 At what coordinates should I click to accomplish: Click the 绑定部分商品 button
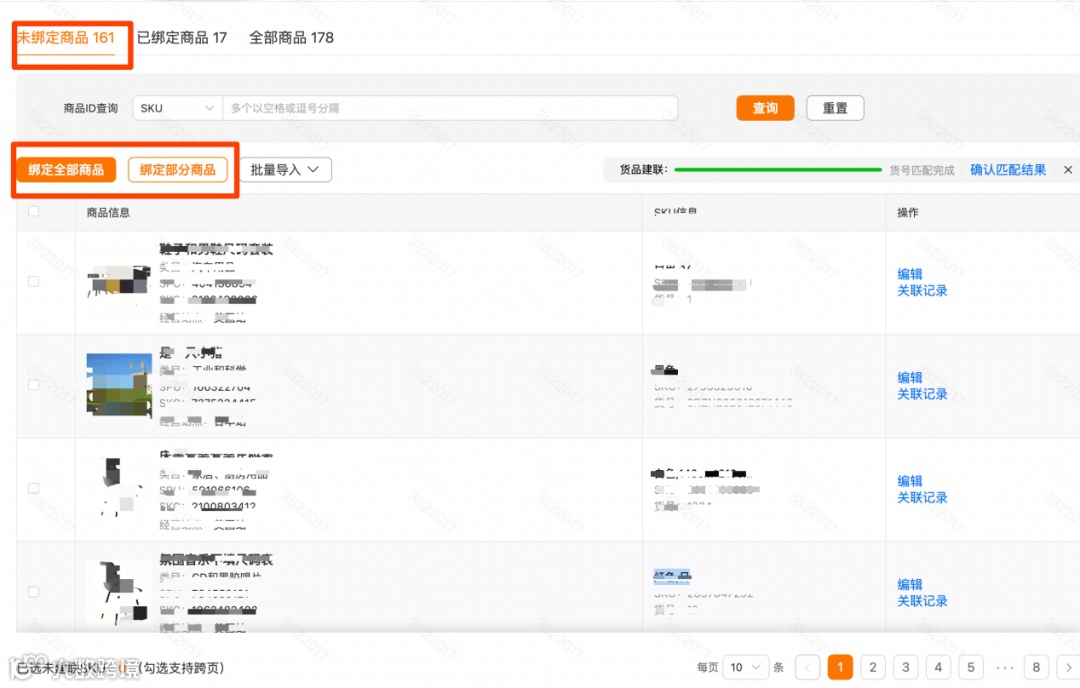(x=177, y=169)
